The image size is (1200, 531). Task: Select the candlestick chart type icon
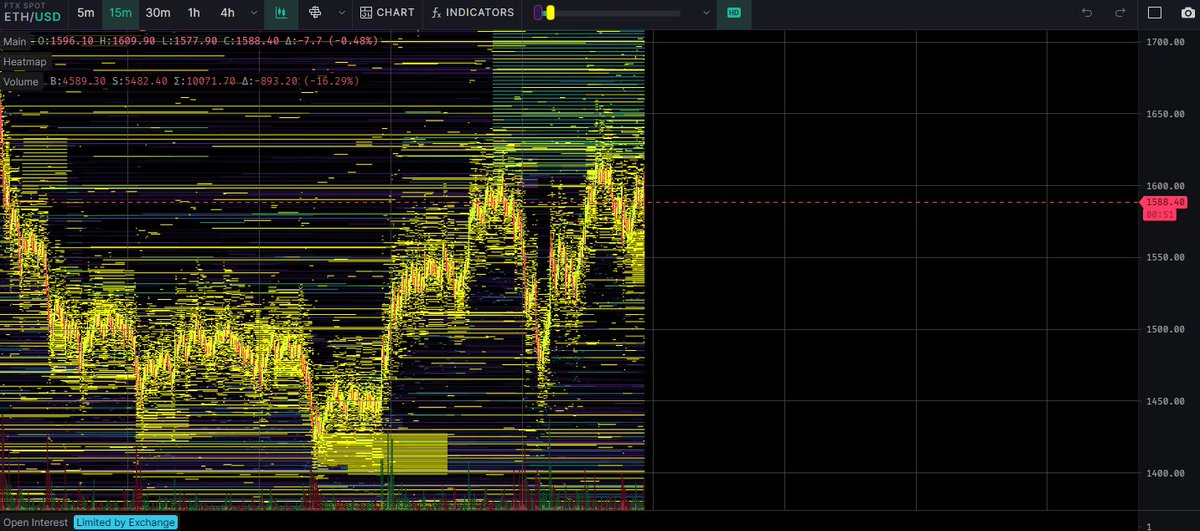(x=281, y=13)
